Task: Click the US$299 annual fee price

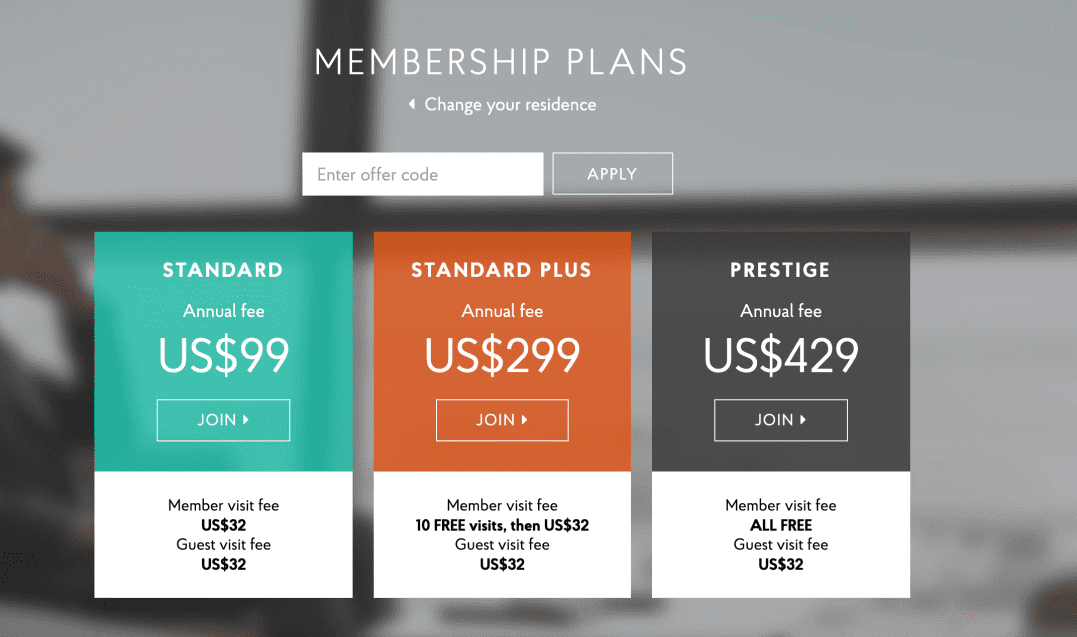Action: tap(502, 355)
